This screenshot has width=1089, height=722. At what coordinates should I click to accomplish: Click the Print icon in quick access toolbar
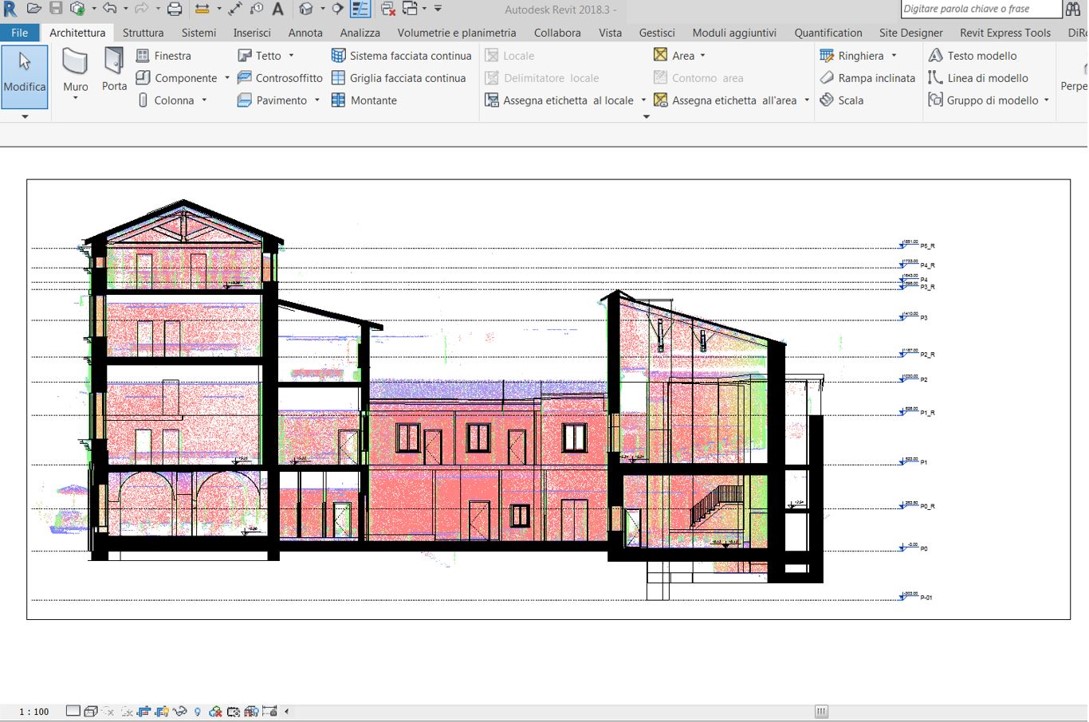(174, 9)
